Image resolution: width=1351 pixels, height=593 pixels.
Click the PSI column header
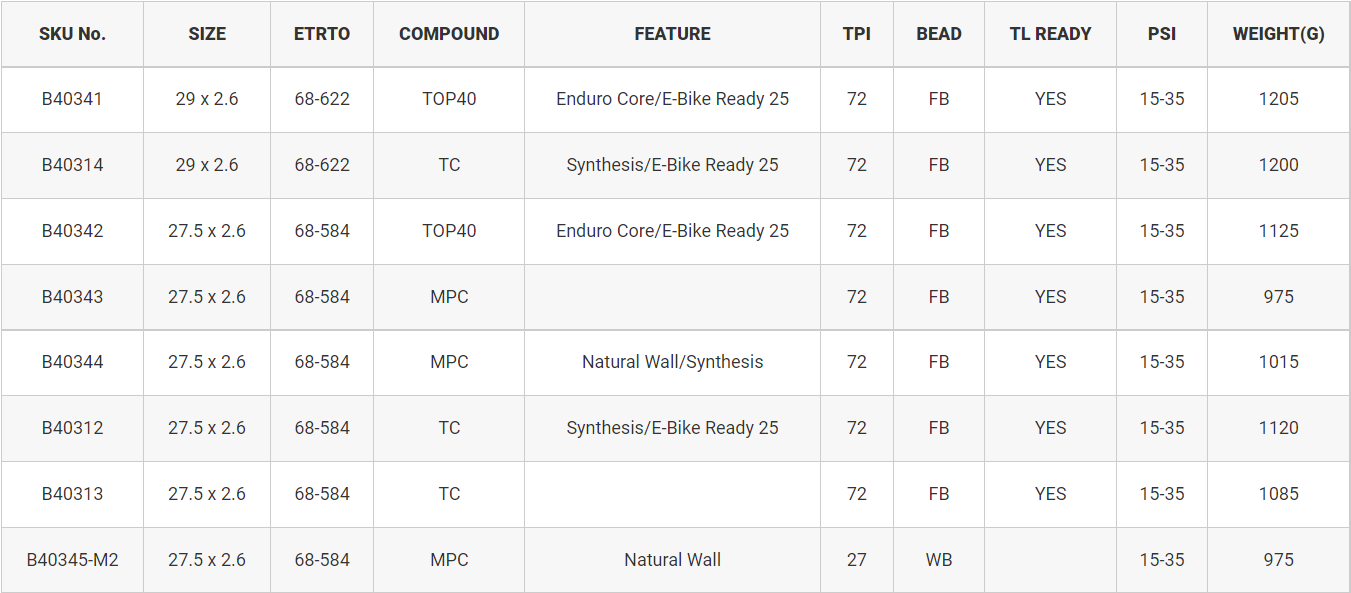point(1162,34)
